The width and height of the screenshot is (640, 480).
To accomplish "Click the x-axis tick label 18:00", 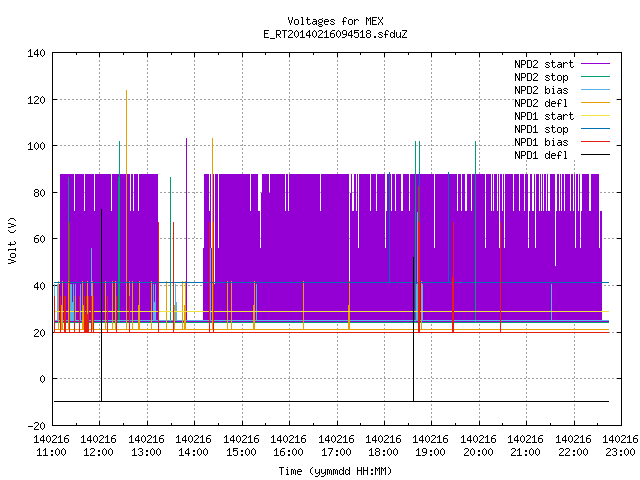I will click(383, 452).
